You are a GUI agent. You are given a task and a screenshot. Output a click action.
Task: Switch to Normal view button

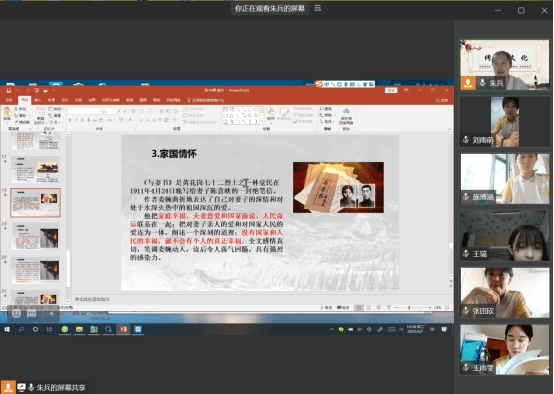click(x=359, y=308)
